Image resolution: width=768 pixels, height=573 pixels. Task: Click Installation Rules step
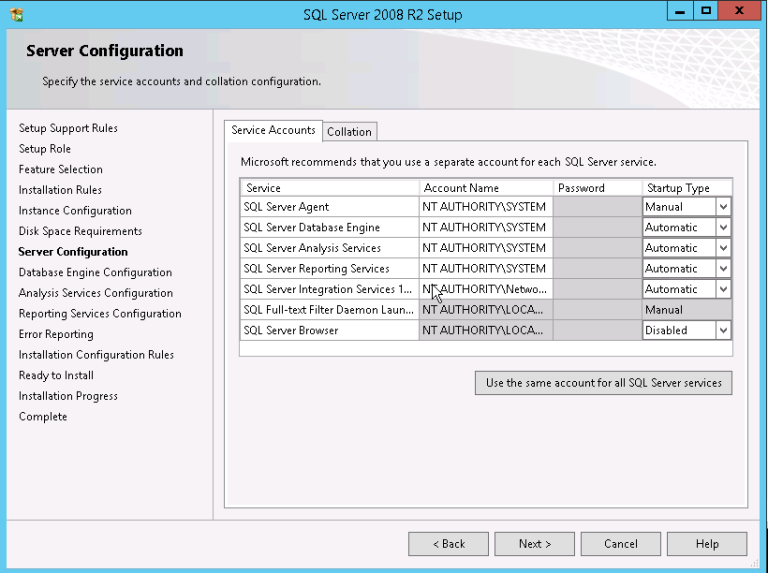[x=60, y=190]
